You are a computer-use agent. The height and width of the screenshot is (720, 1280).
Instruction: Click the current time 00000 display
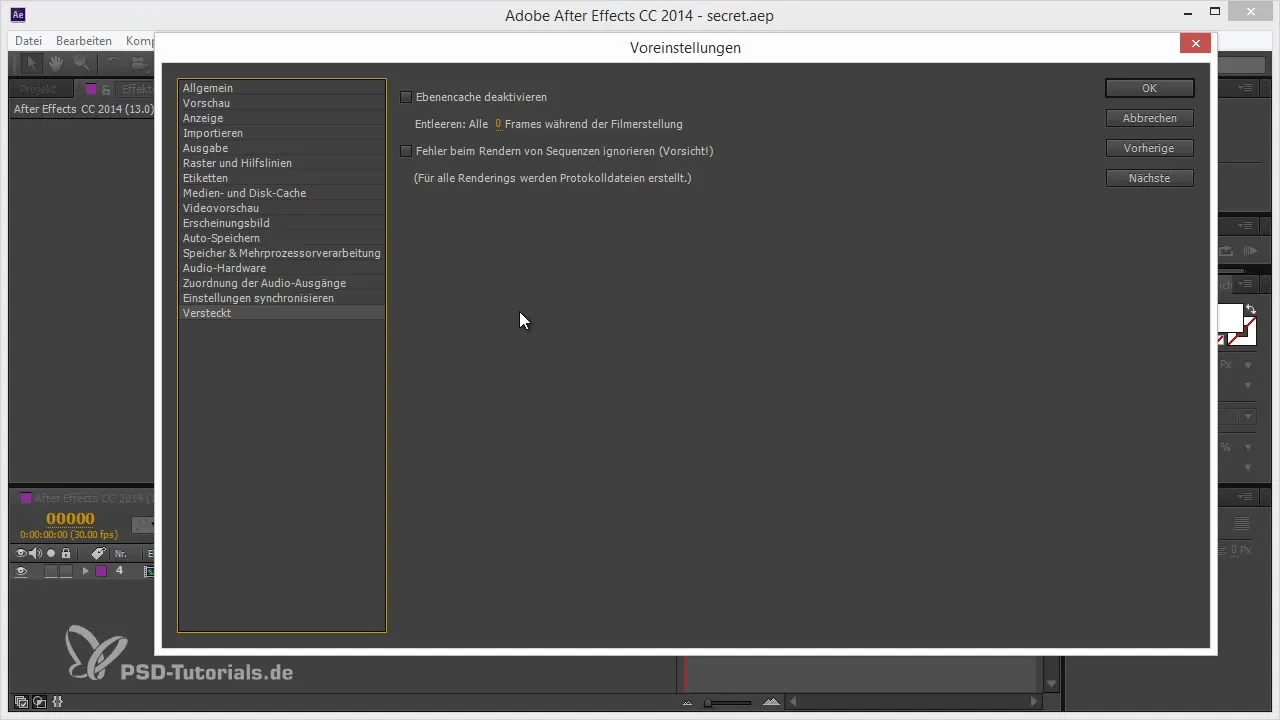click(70, 519)
